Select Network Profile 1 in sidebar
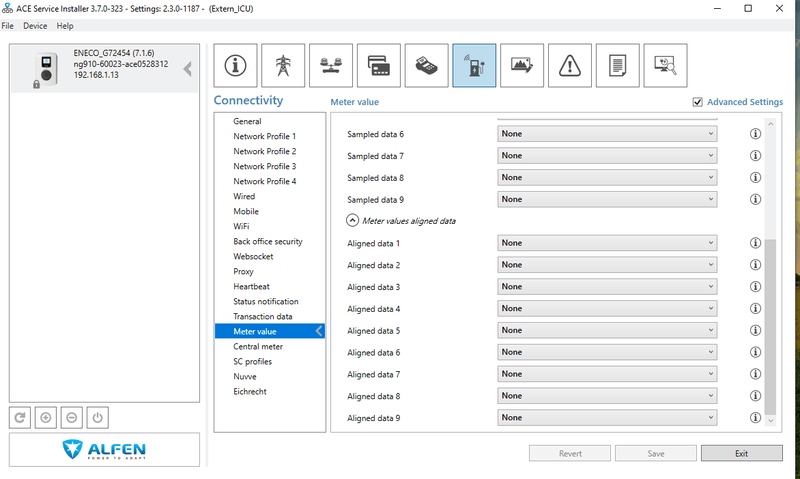The width and height of the screenshot is (800, 479). (x=265, y=136)
